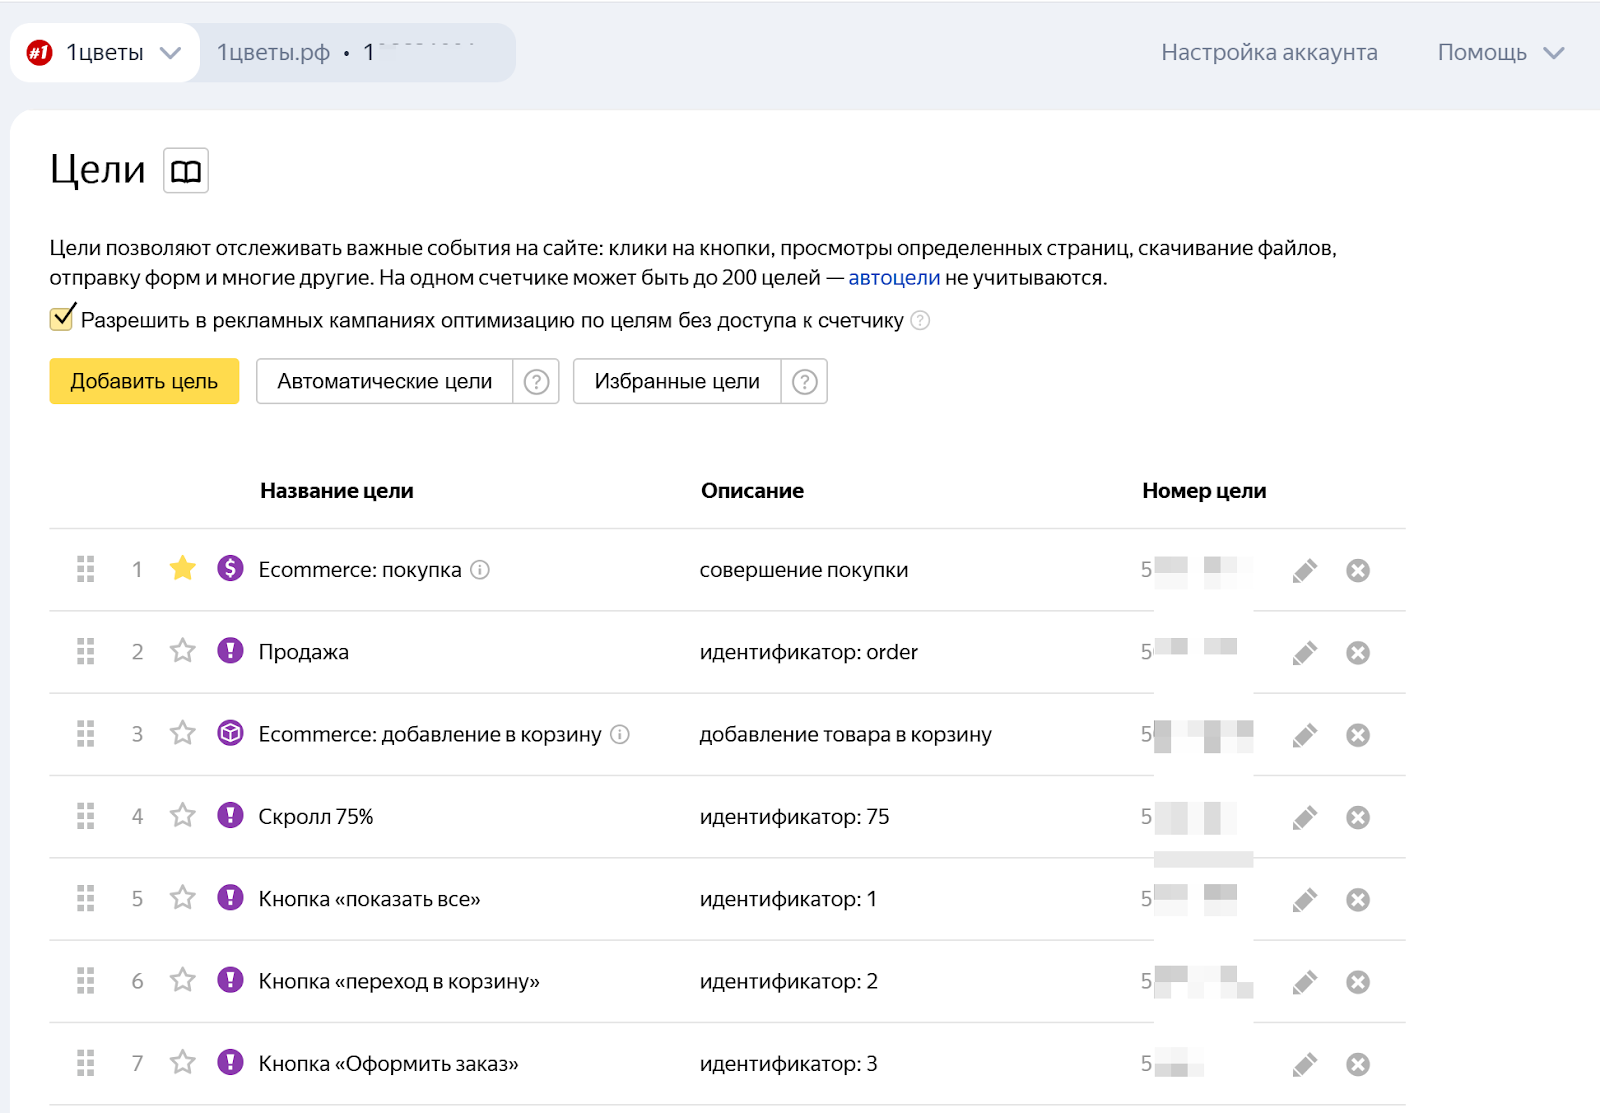The width and height of the screenshot is (1600, 1113).
Task: Open the Помощь dropdown menu
Action: [x=1499, y=53]
